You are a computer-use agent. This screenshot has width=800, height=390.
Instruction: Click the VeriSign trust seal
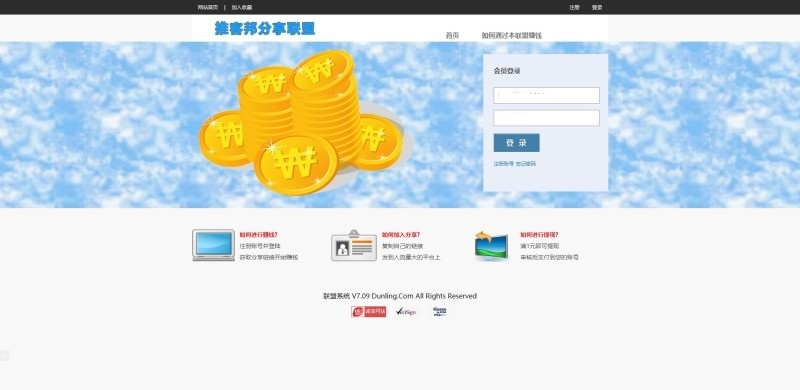406,311
